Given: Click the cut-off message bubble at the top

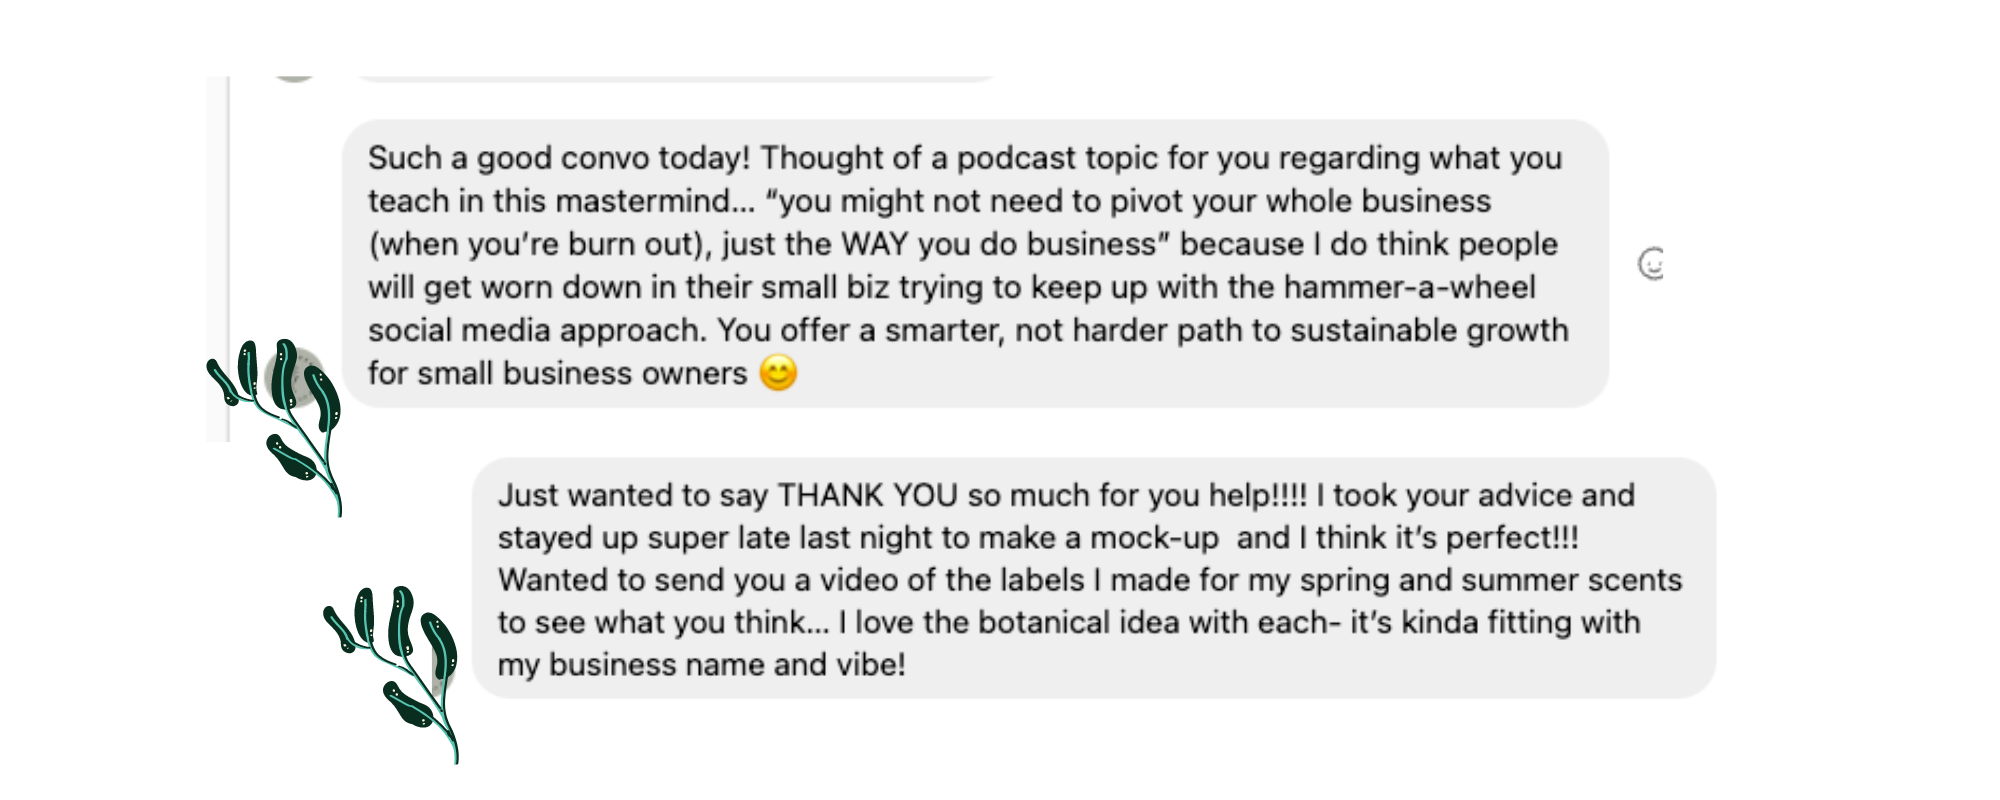Looking at the screenshot, I should point(675,77).
